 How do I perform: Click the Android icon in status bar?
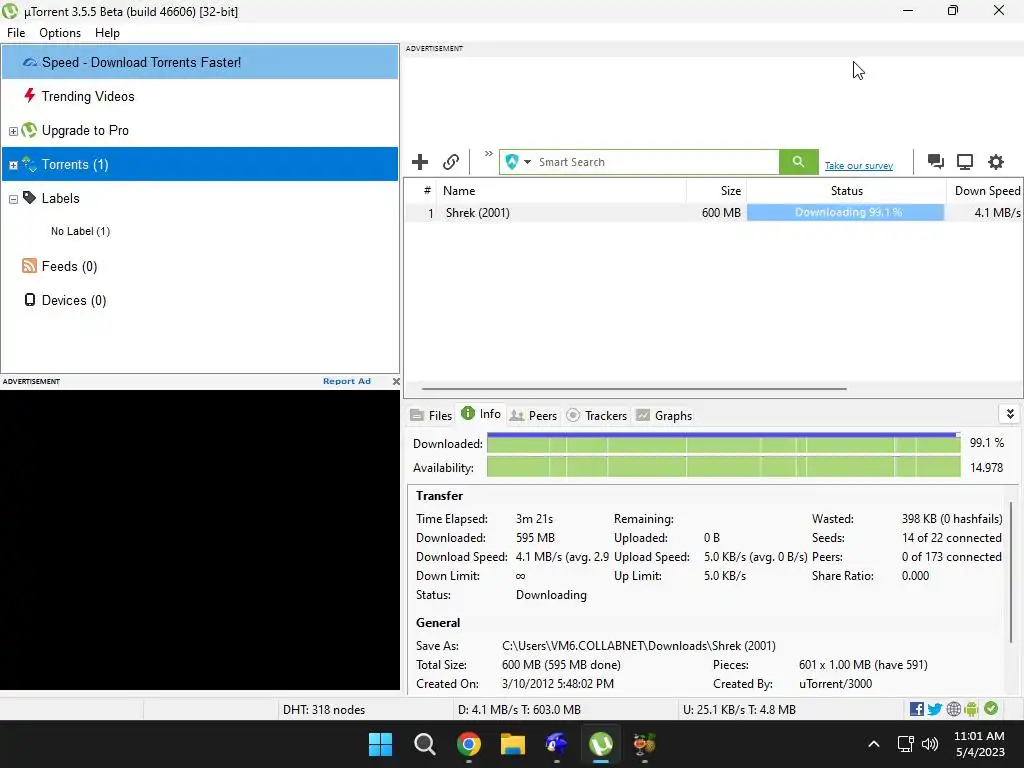tap(971, 709)
